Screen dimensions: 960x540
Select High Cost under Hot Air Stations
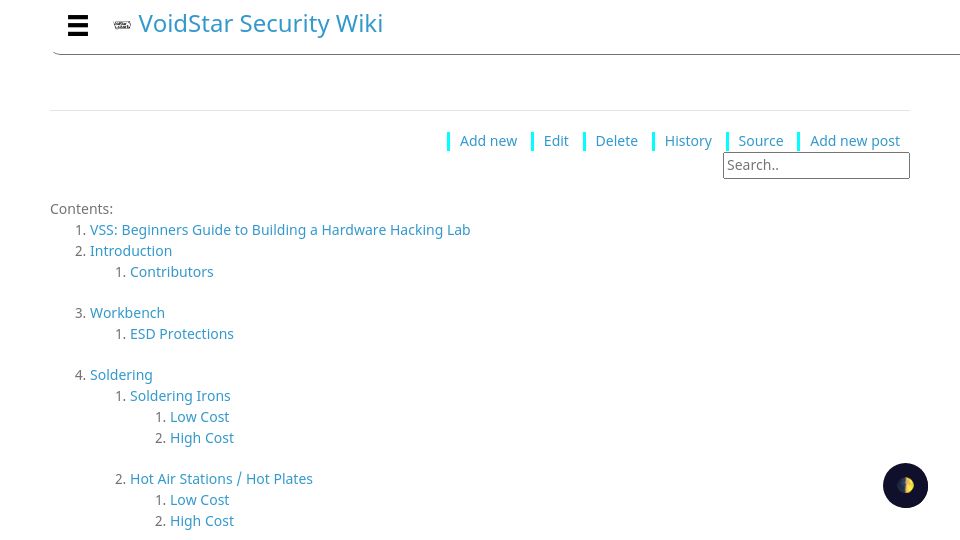[x=202, y=521]
